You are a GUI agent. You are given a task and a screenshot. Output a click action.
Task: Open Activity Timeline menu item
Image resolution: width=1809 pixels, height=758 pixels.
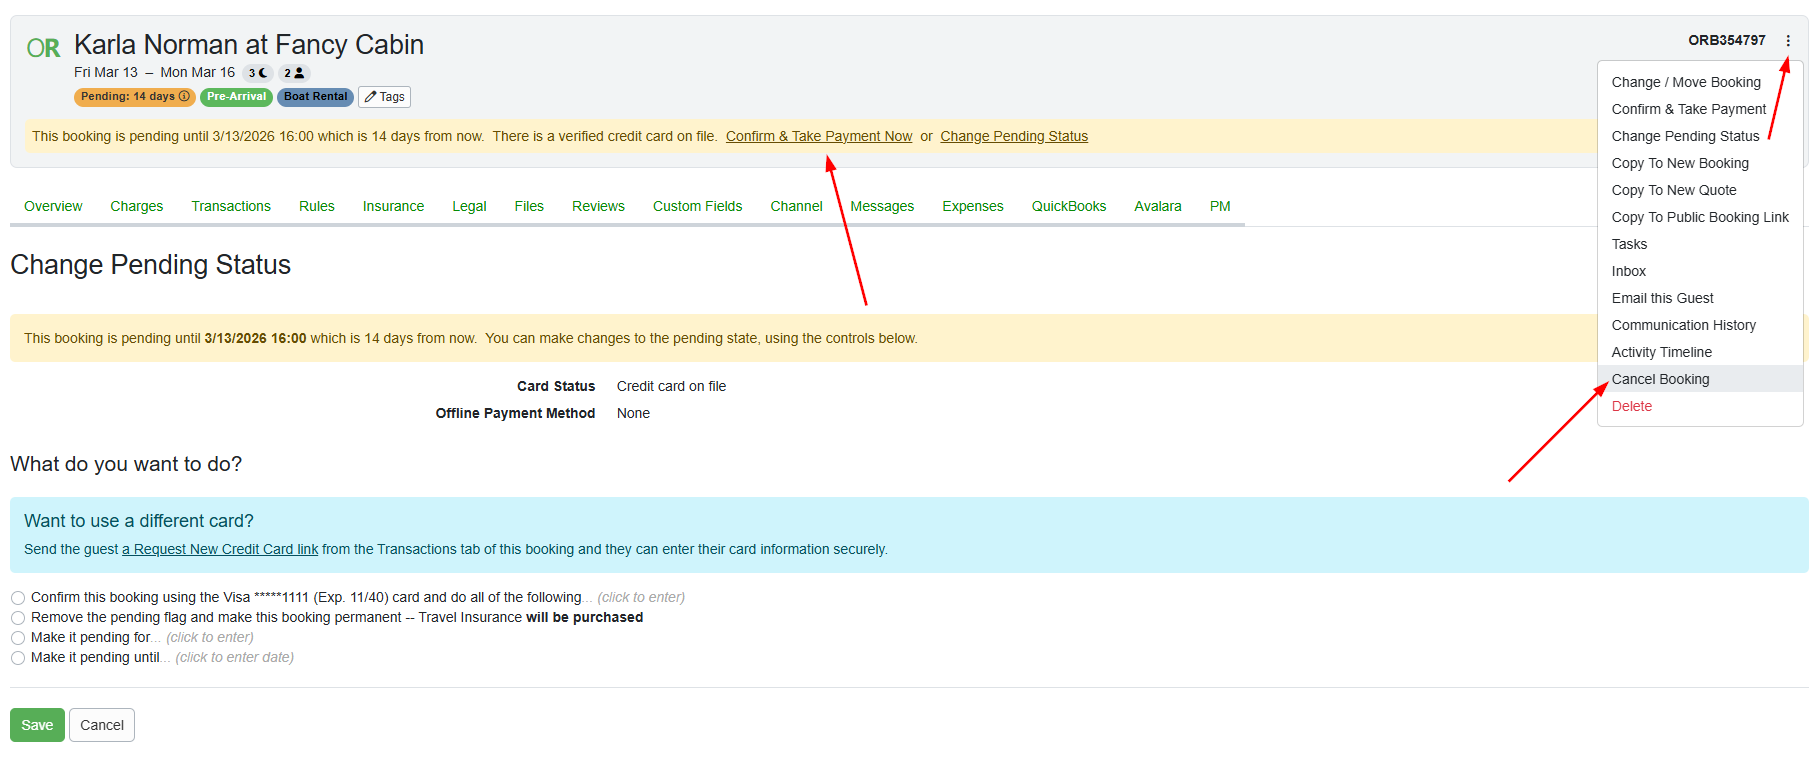(1700, 352)
